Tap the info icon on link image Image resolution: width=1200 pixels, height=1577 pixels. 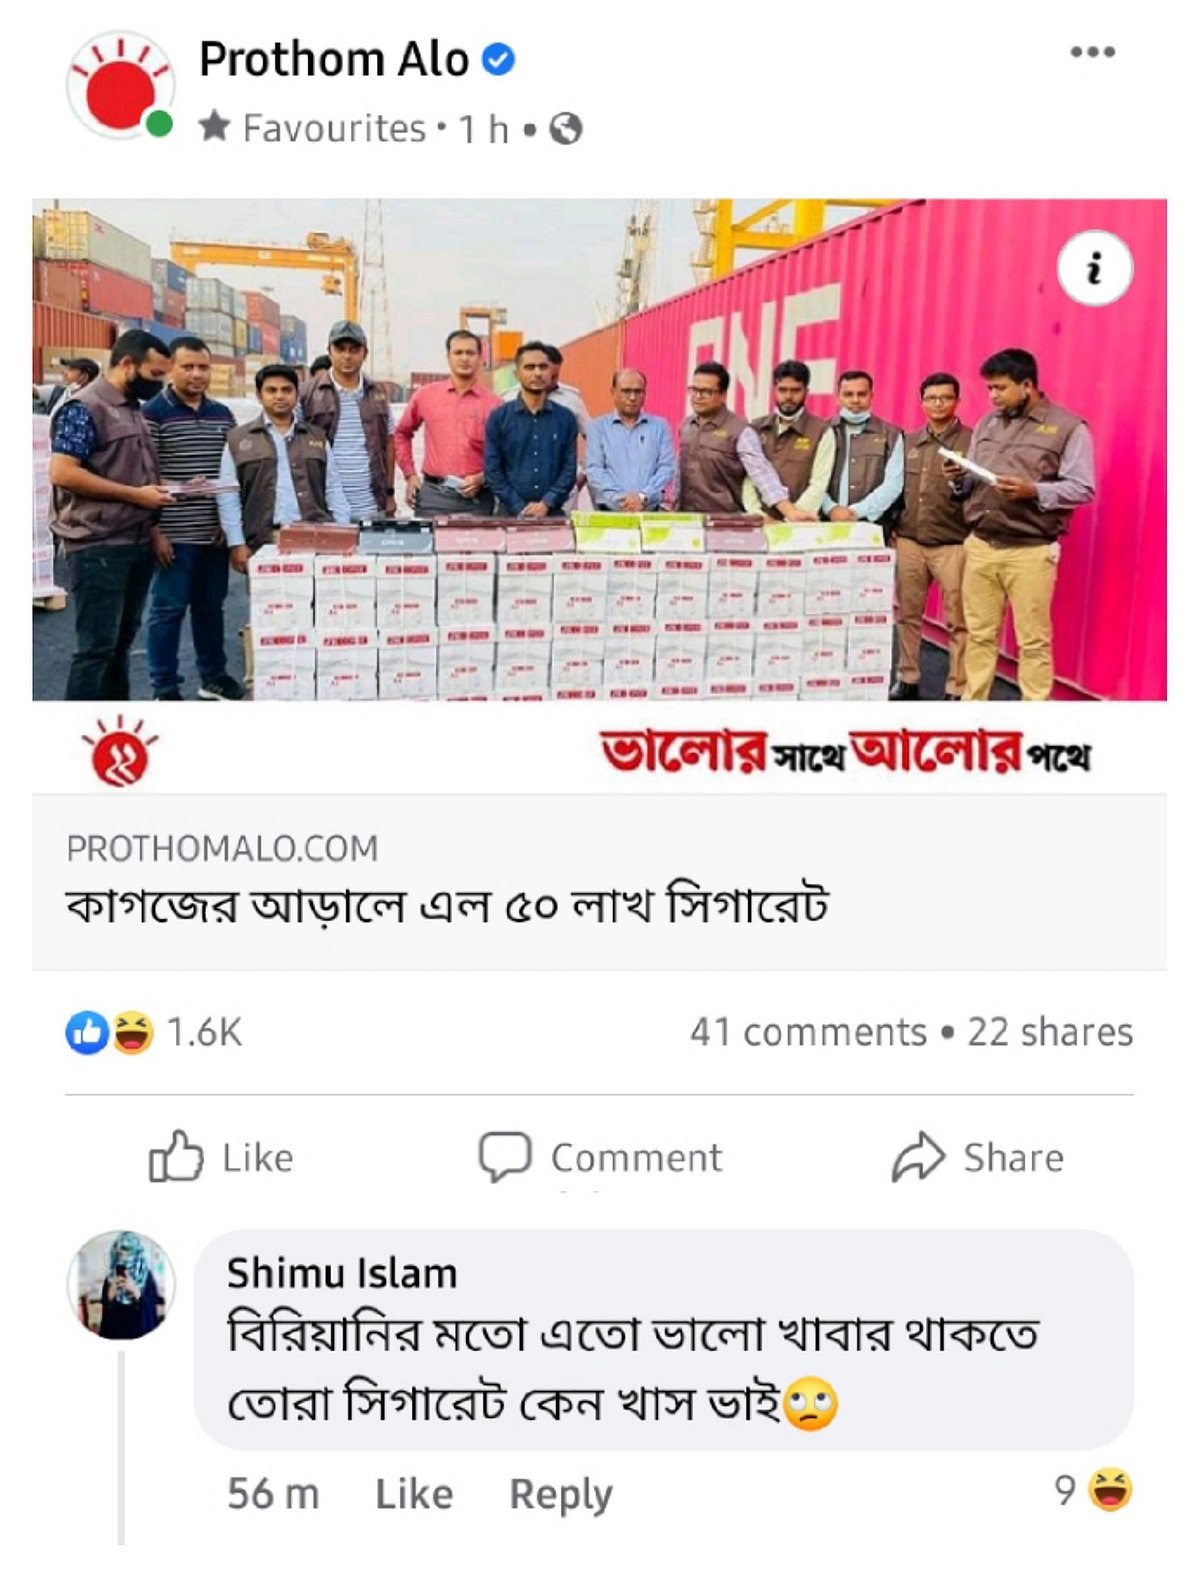(1095, 268)
